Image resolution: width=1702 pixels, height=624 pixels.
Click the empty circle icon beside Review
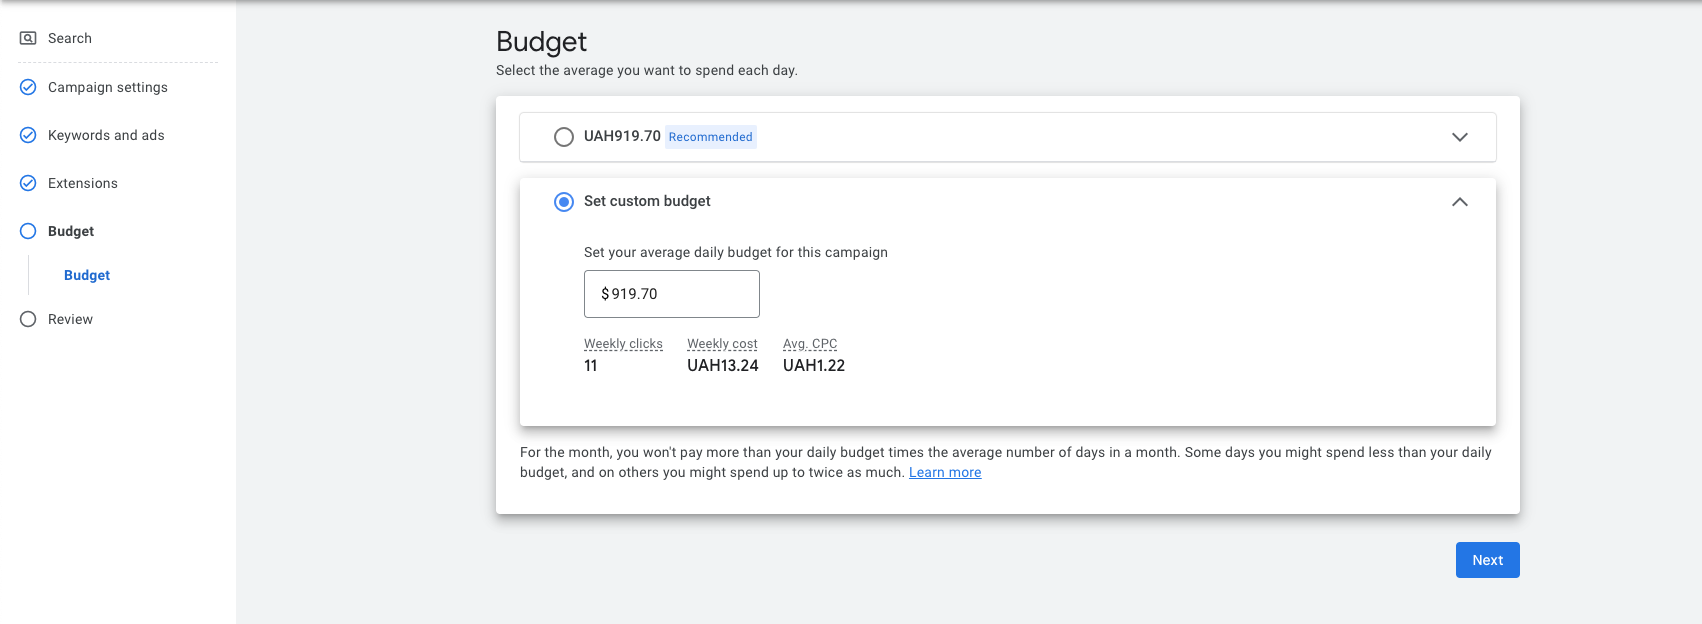click(x=28, y=319)
